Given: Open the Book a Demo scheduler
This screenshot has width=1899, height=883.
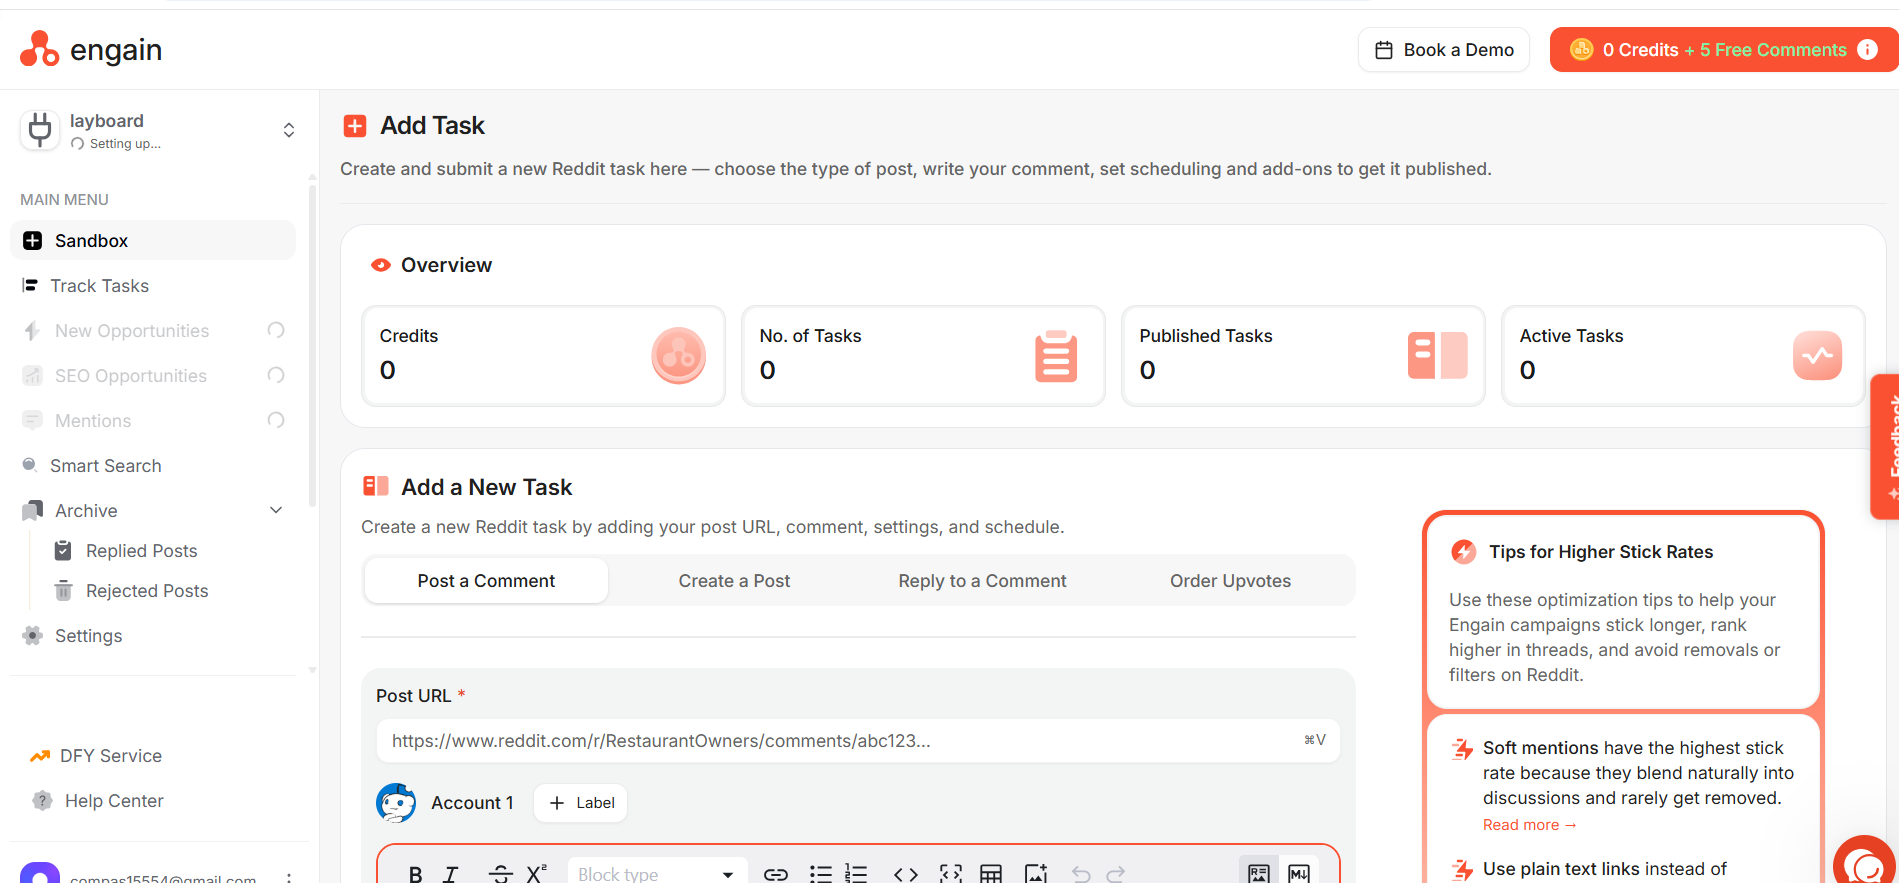Looking at the screenshot, I should (1444, 50).
